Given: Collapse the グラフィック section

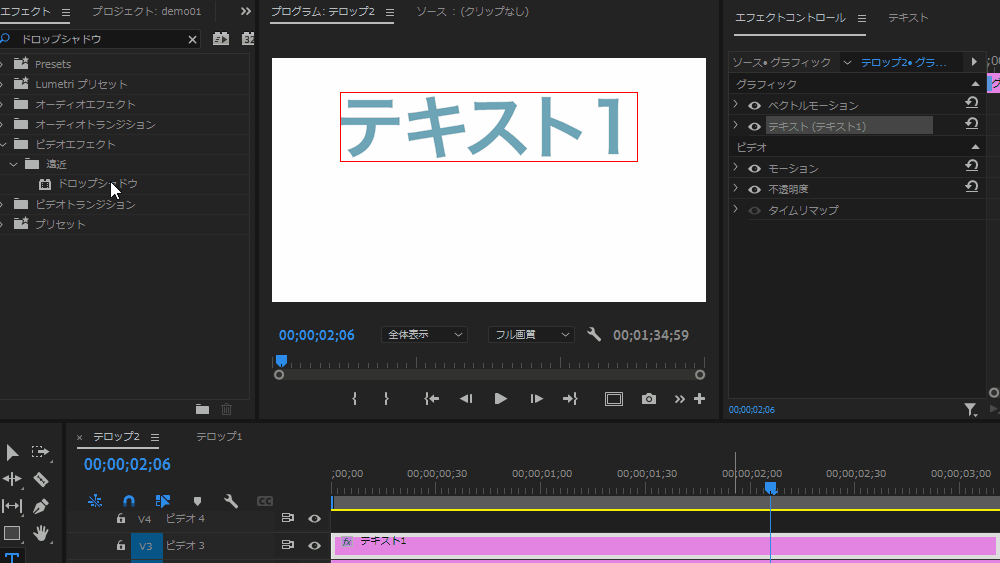Looking at the screenshot, I should (975, 84).
